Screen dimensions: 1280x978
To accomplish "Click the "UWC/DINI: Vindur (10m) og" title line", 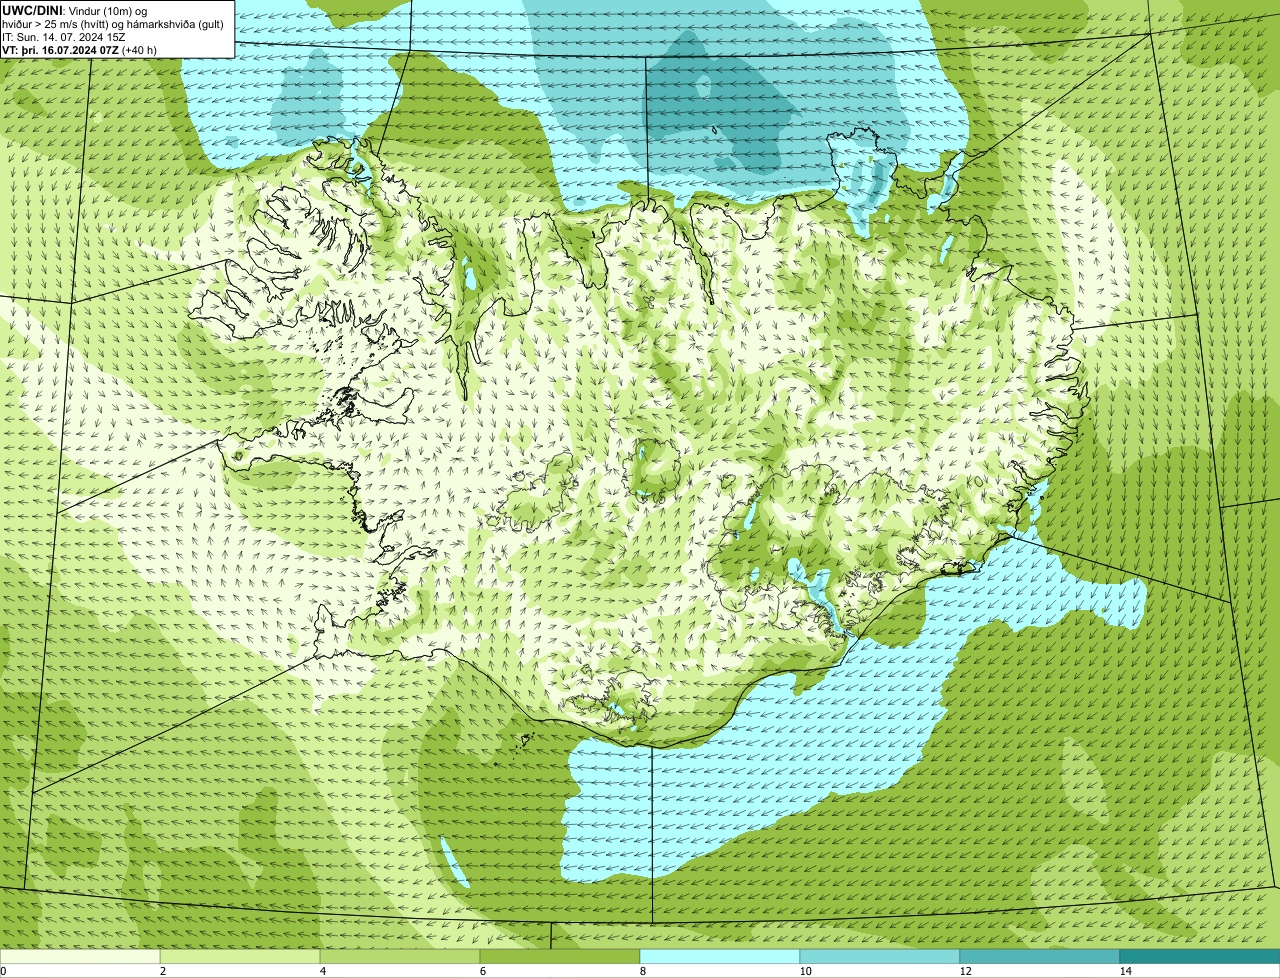I will (x=74, y=10).
